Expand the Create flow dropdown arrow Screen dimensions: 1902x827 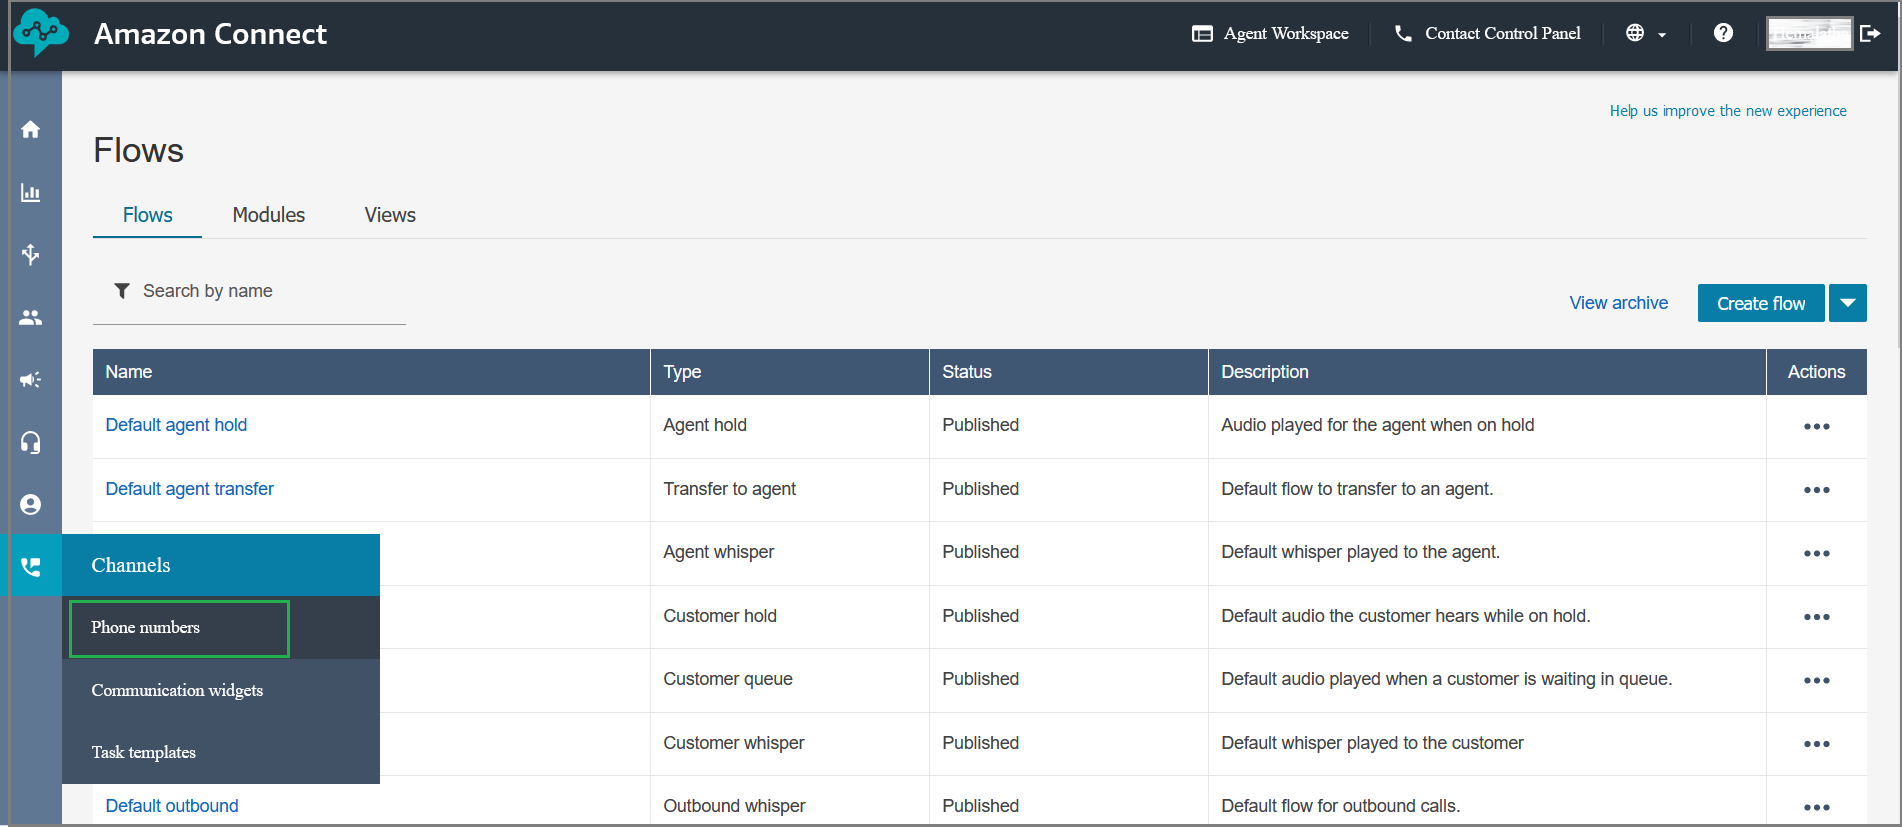point(1848,303)
